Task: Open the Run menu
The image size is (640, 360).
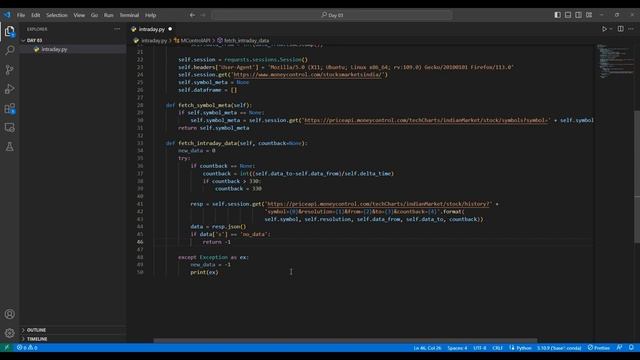Action: tap(109, 15)
